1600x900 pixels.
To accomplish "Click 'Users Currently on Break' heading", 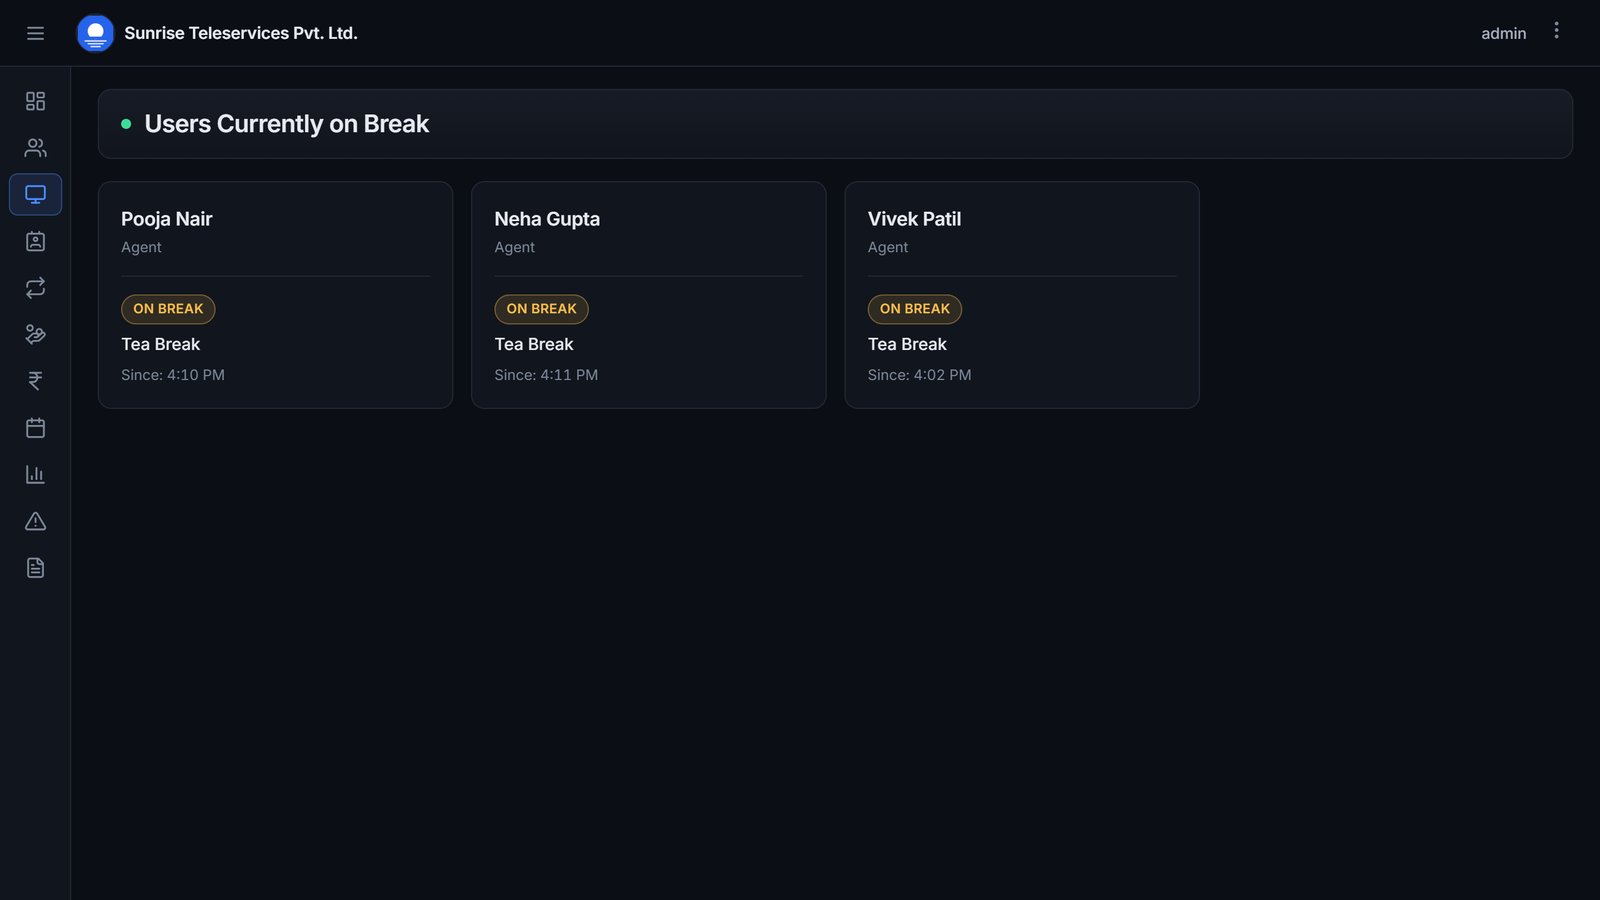I will pyautogui.click(x=287, y=124).
